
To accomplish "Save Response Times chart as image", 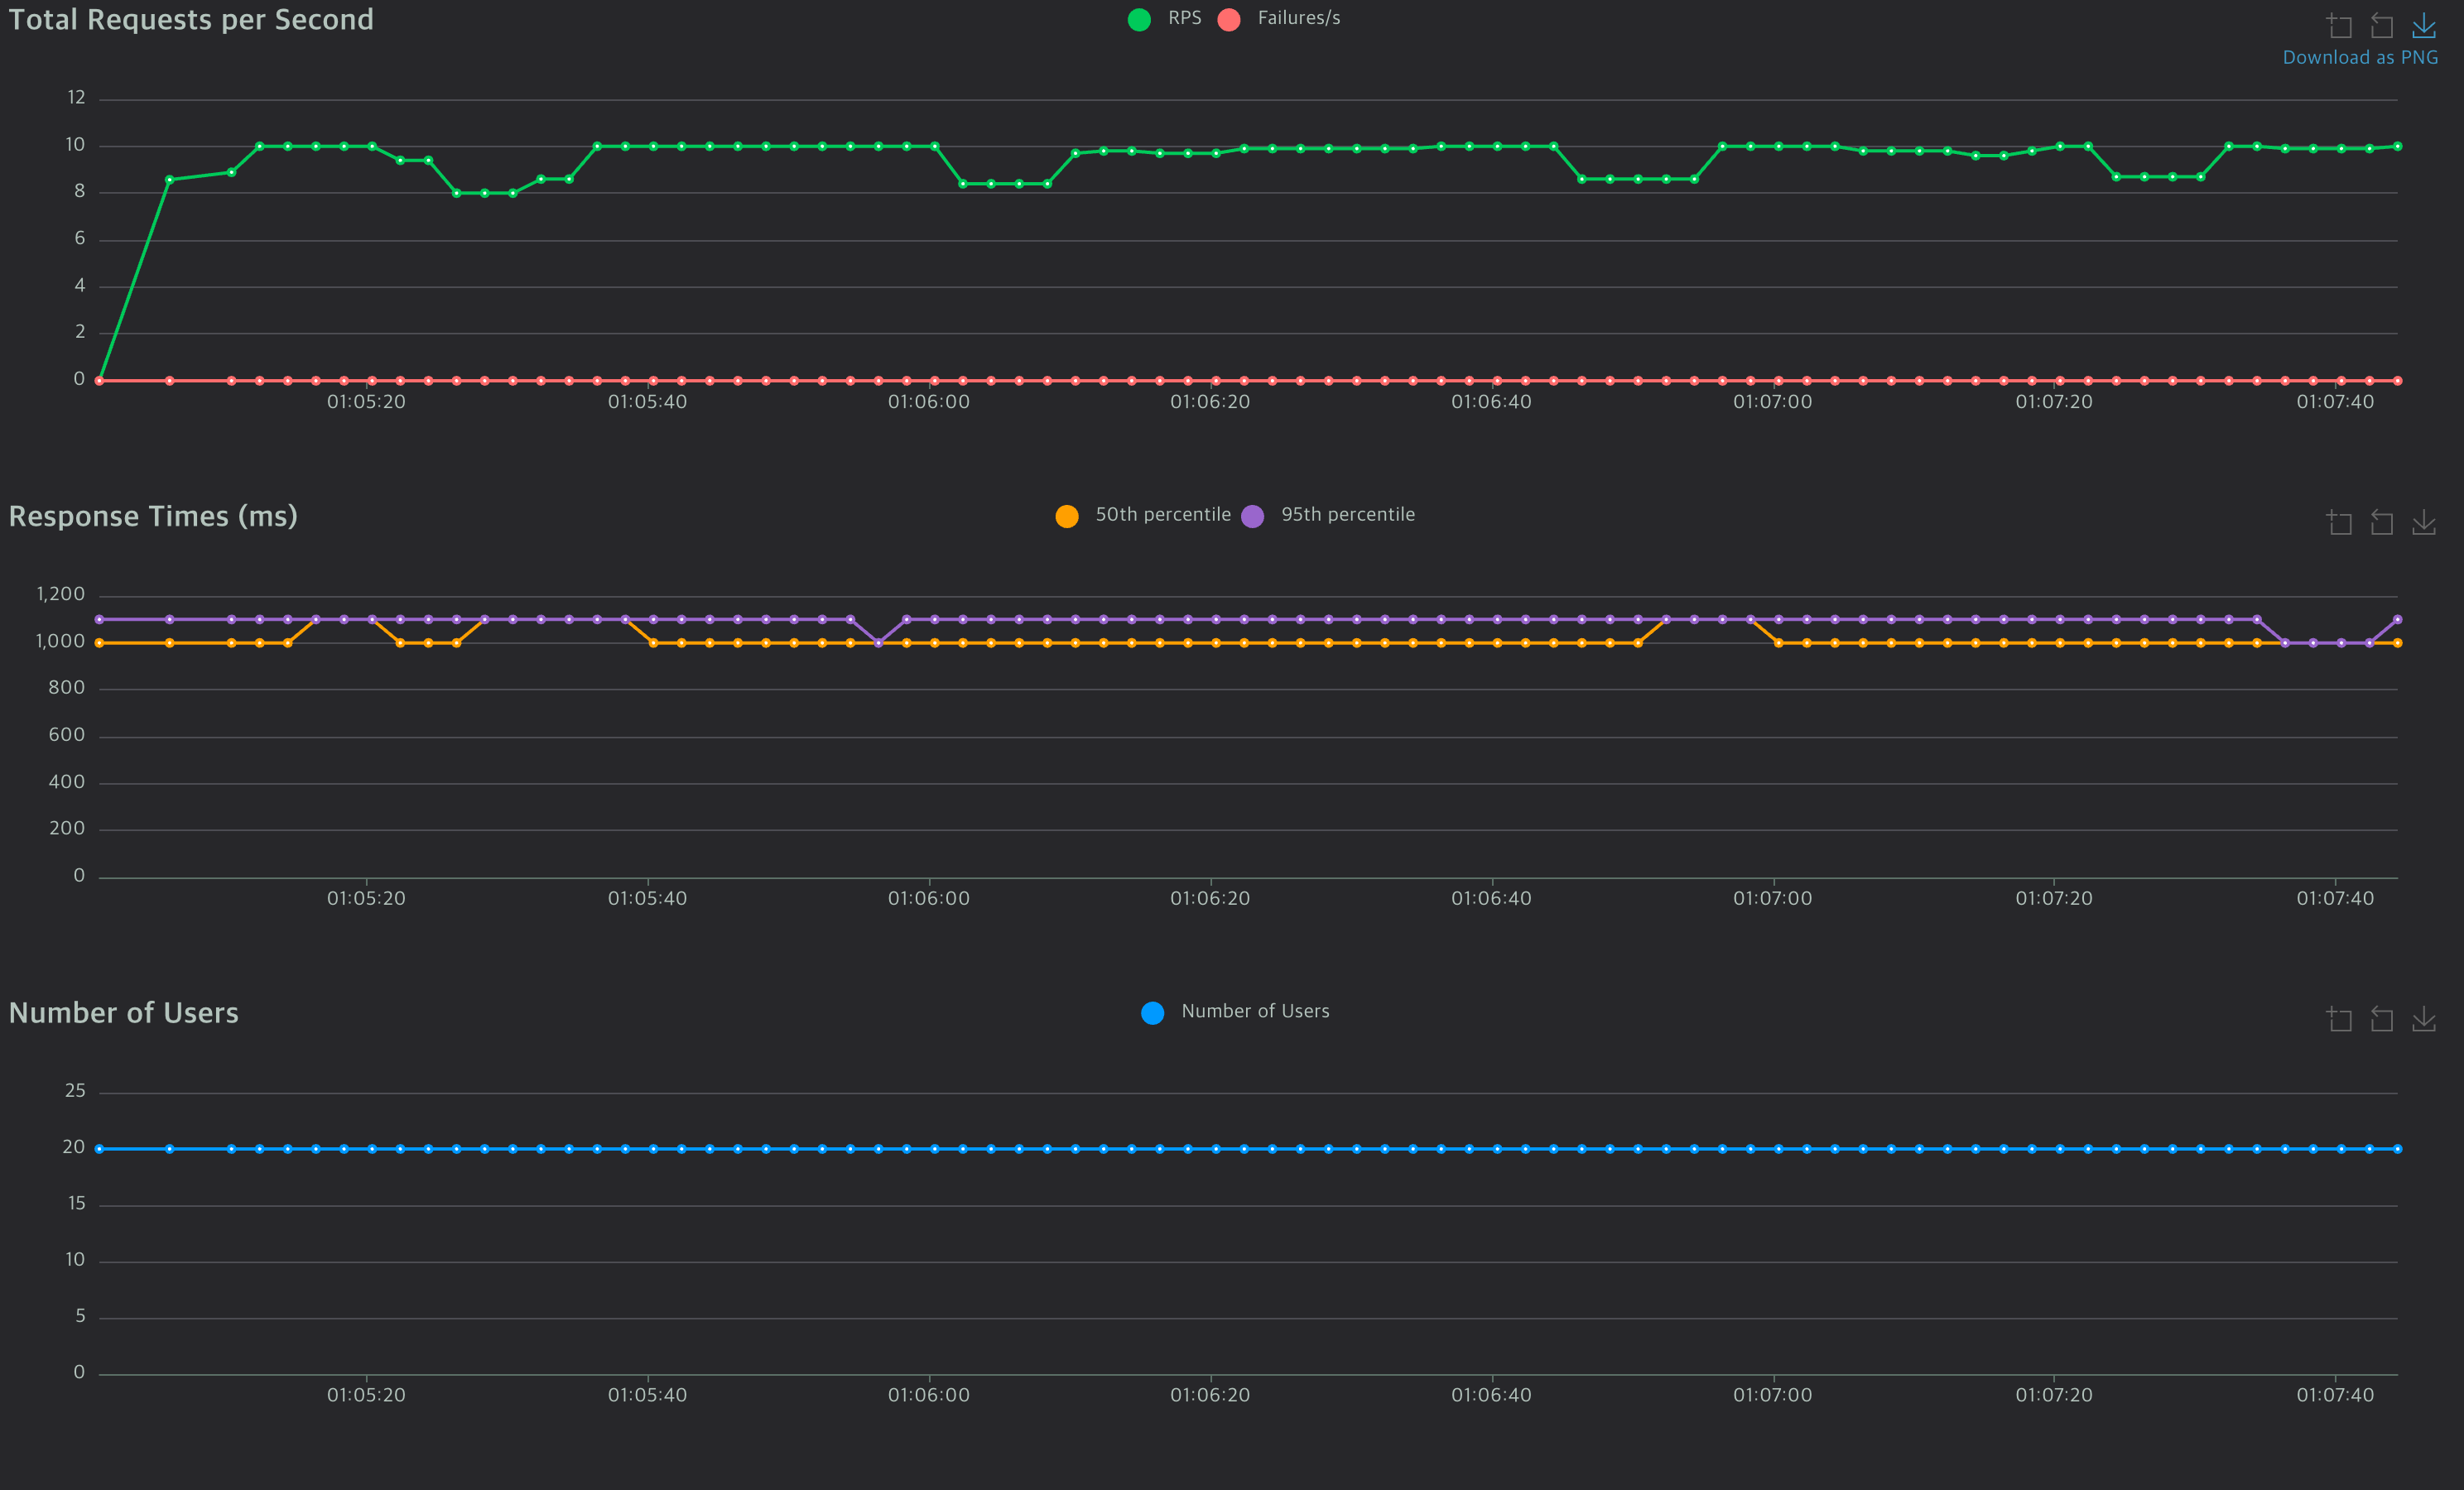I will coord(2423,522).
